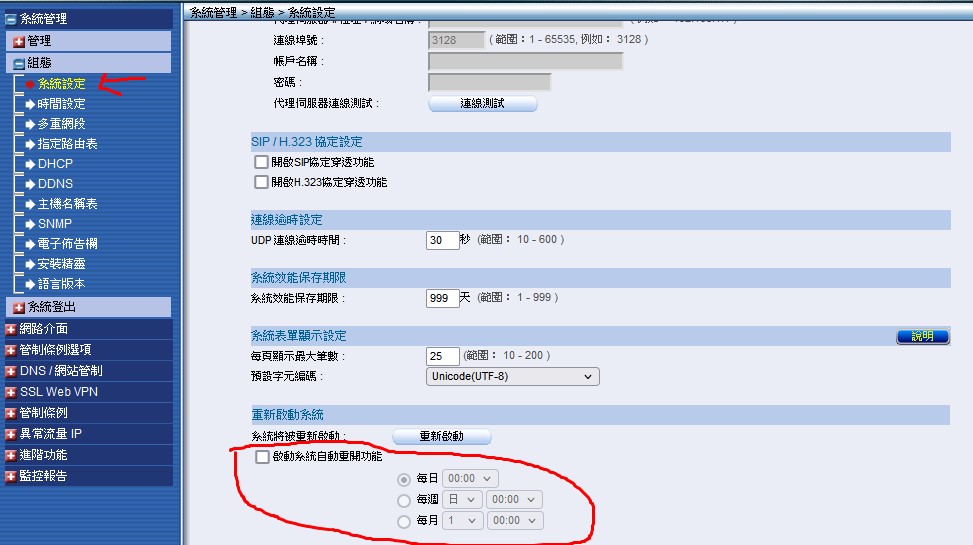Open the Unicode(UTF-8) encoding dropdown
This screenshot has width=973, height=545.
tap(512, 376)
